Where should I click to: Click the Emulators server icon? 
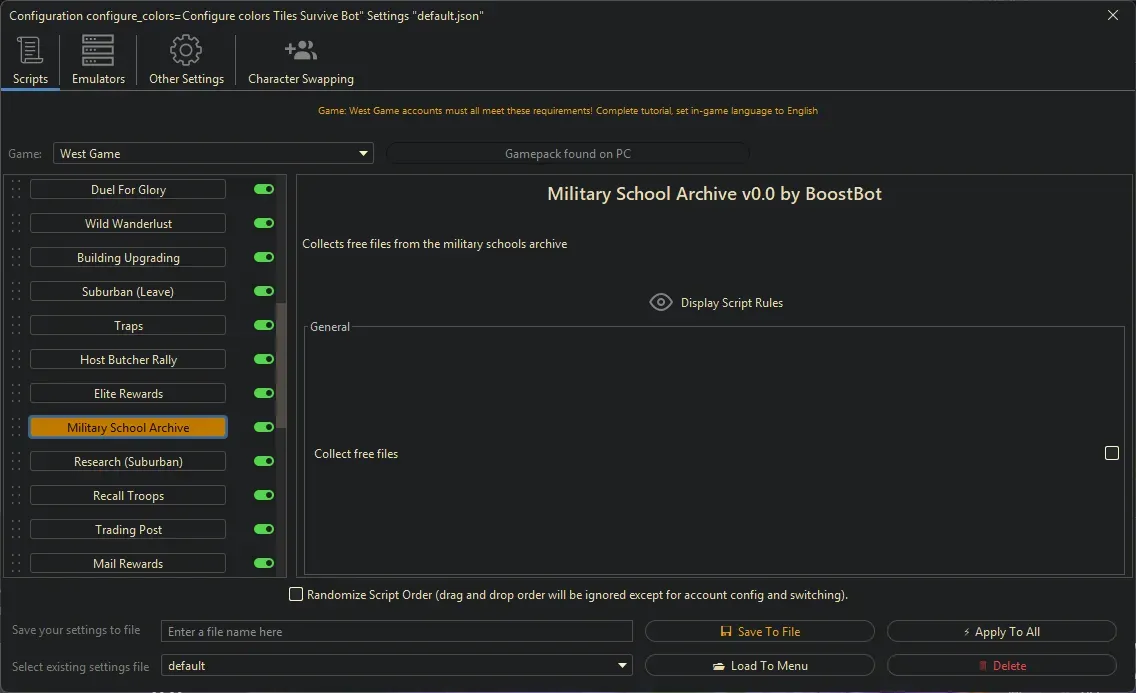point(97,48)
